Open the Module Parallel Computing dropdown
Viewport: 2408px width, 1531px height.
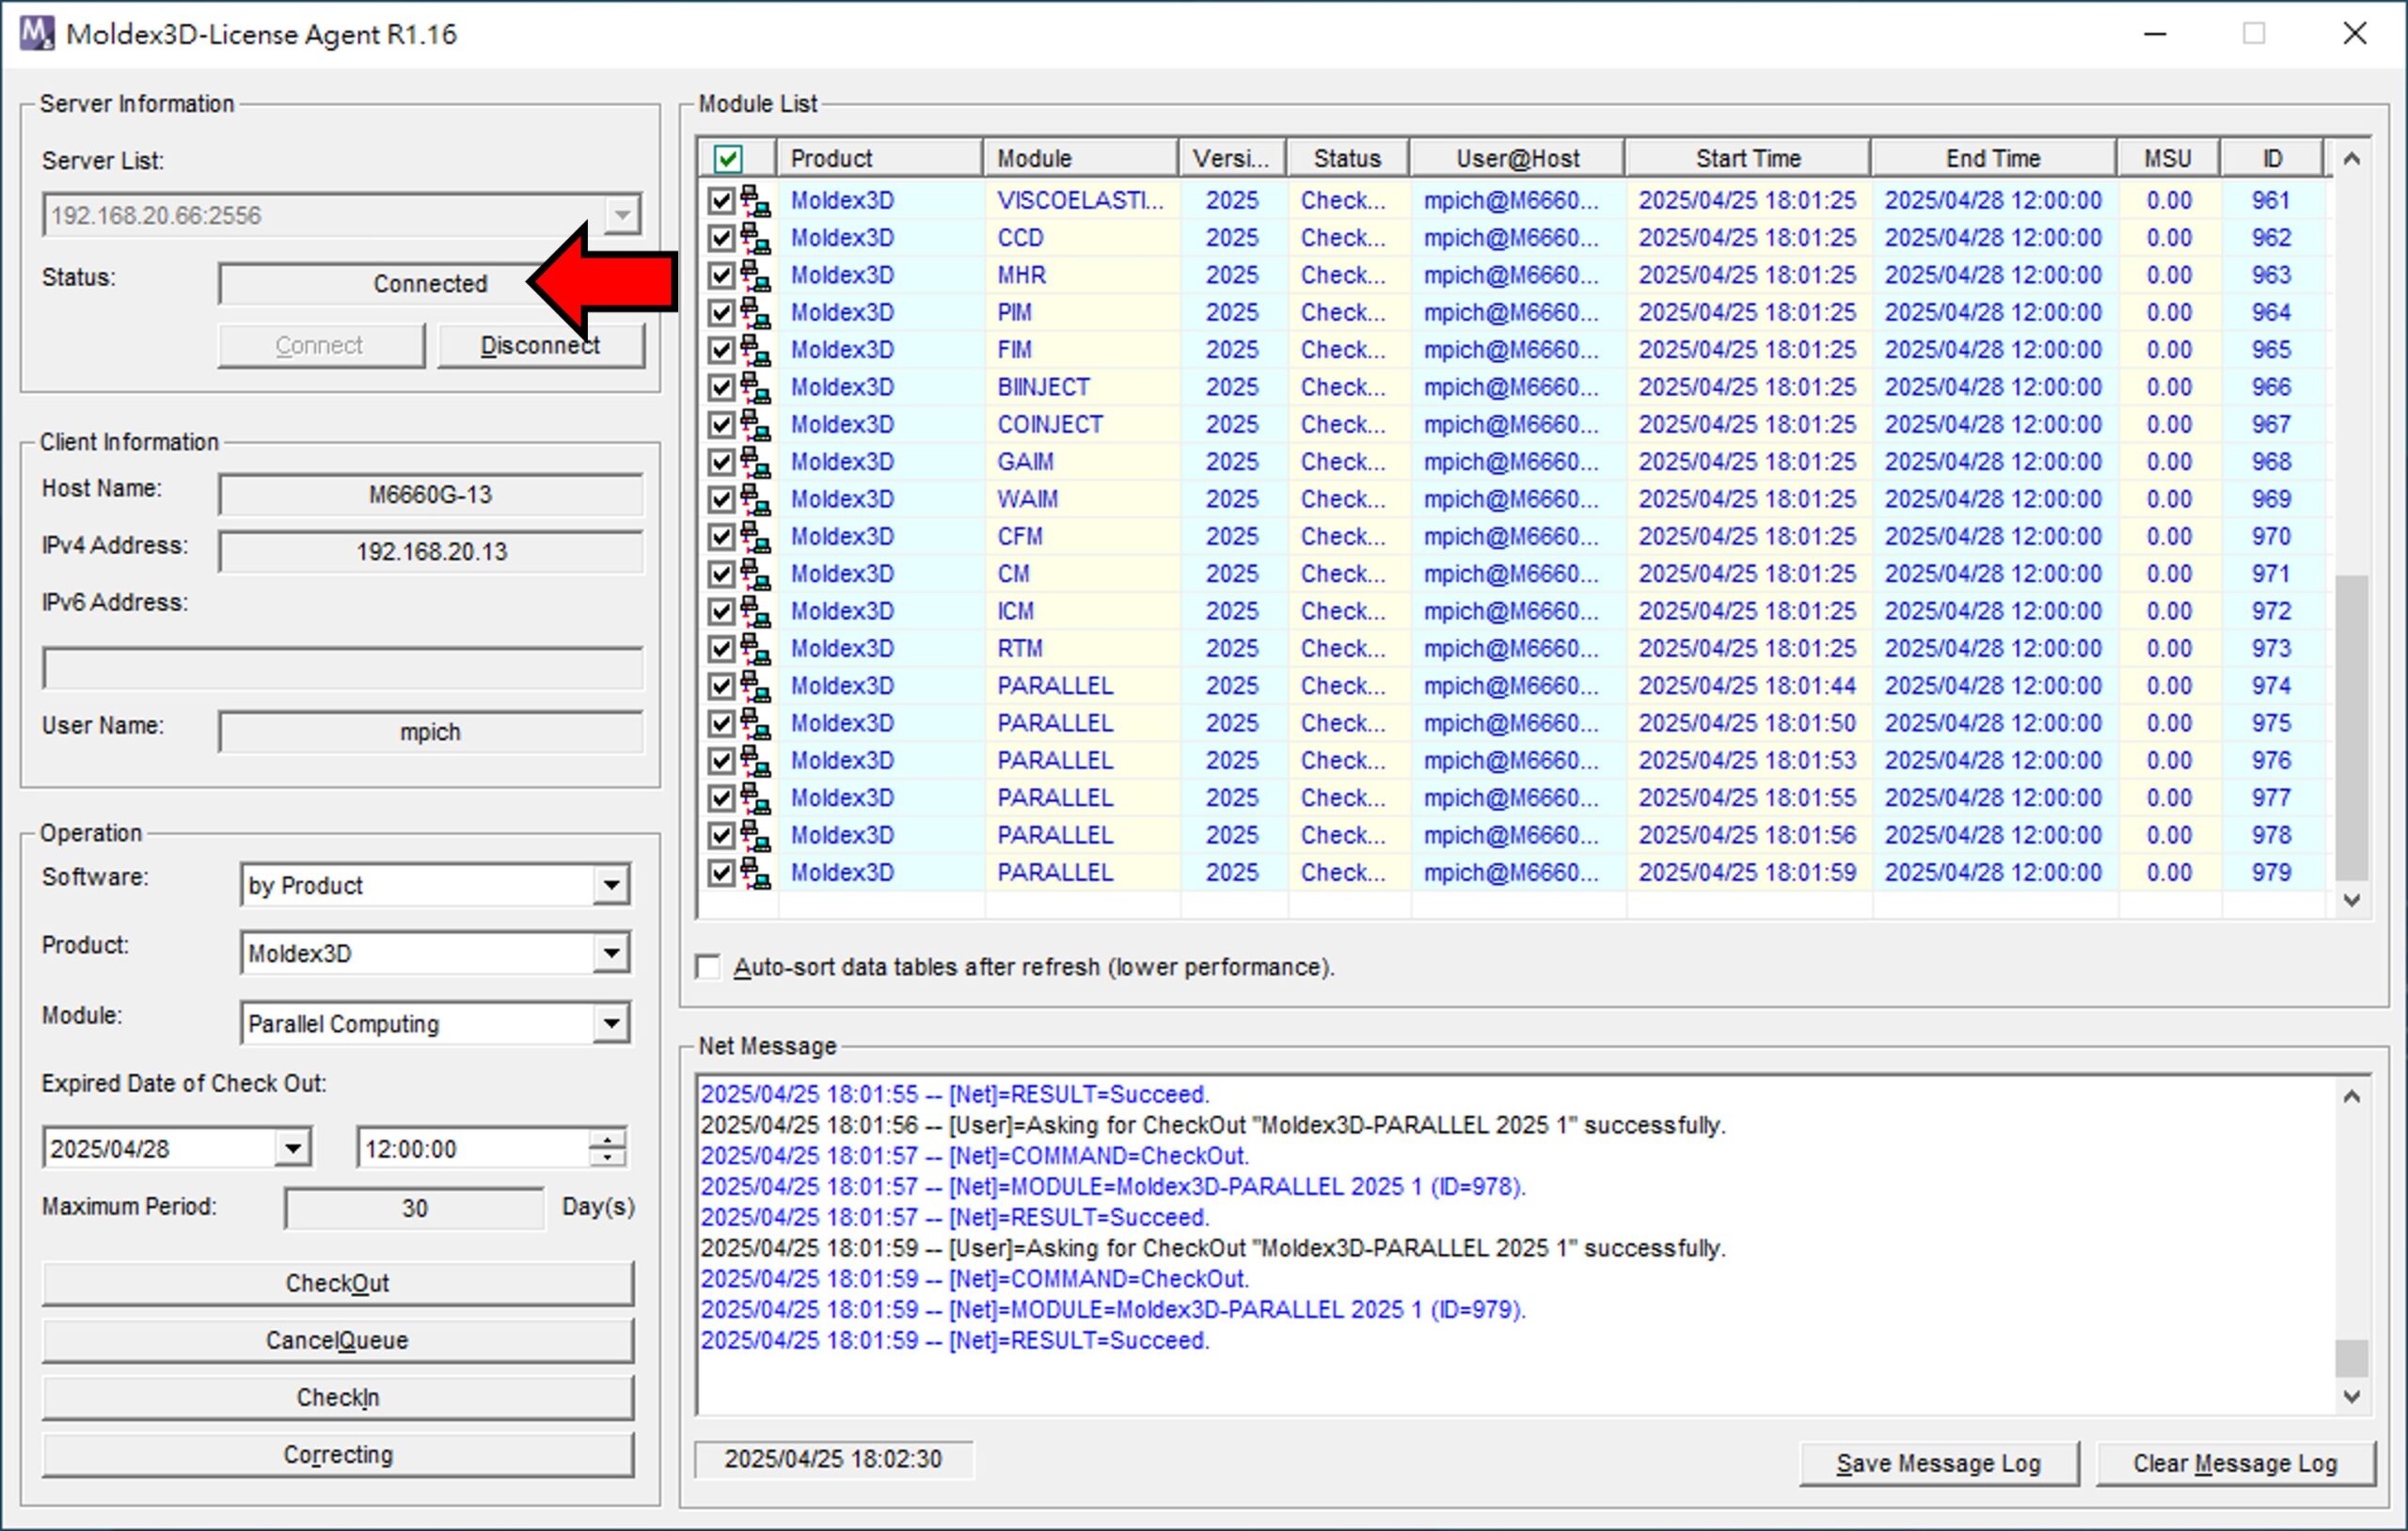pos(611,1023)
